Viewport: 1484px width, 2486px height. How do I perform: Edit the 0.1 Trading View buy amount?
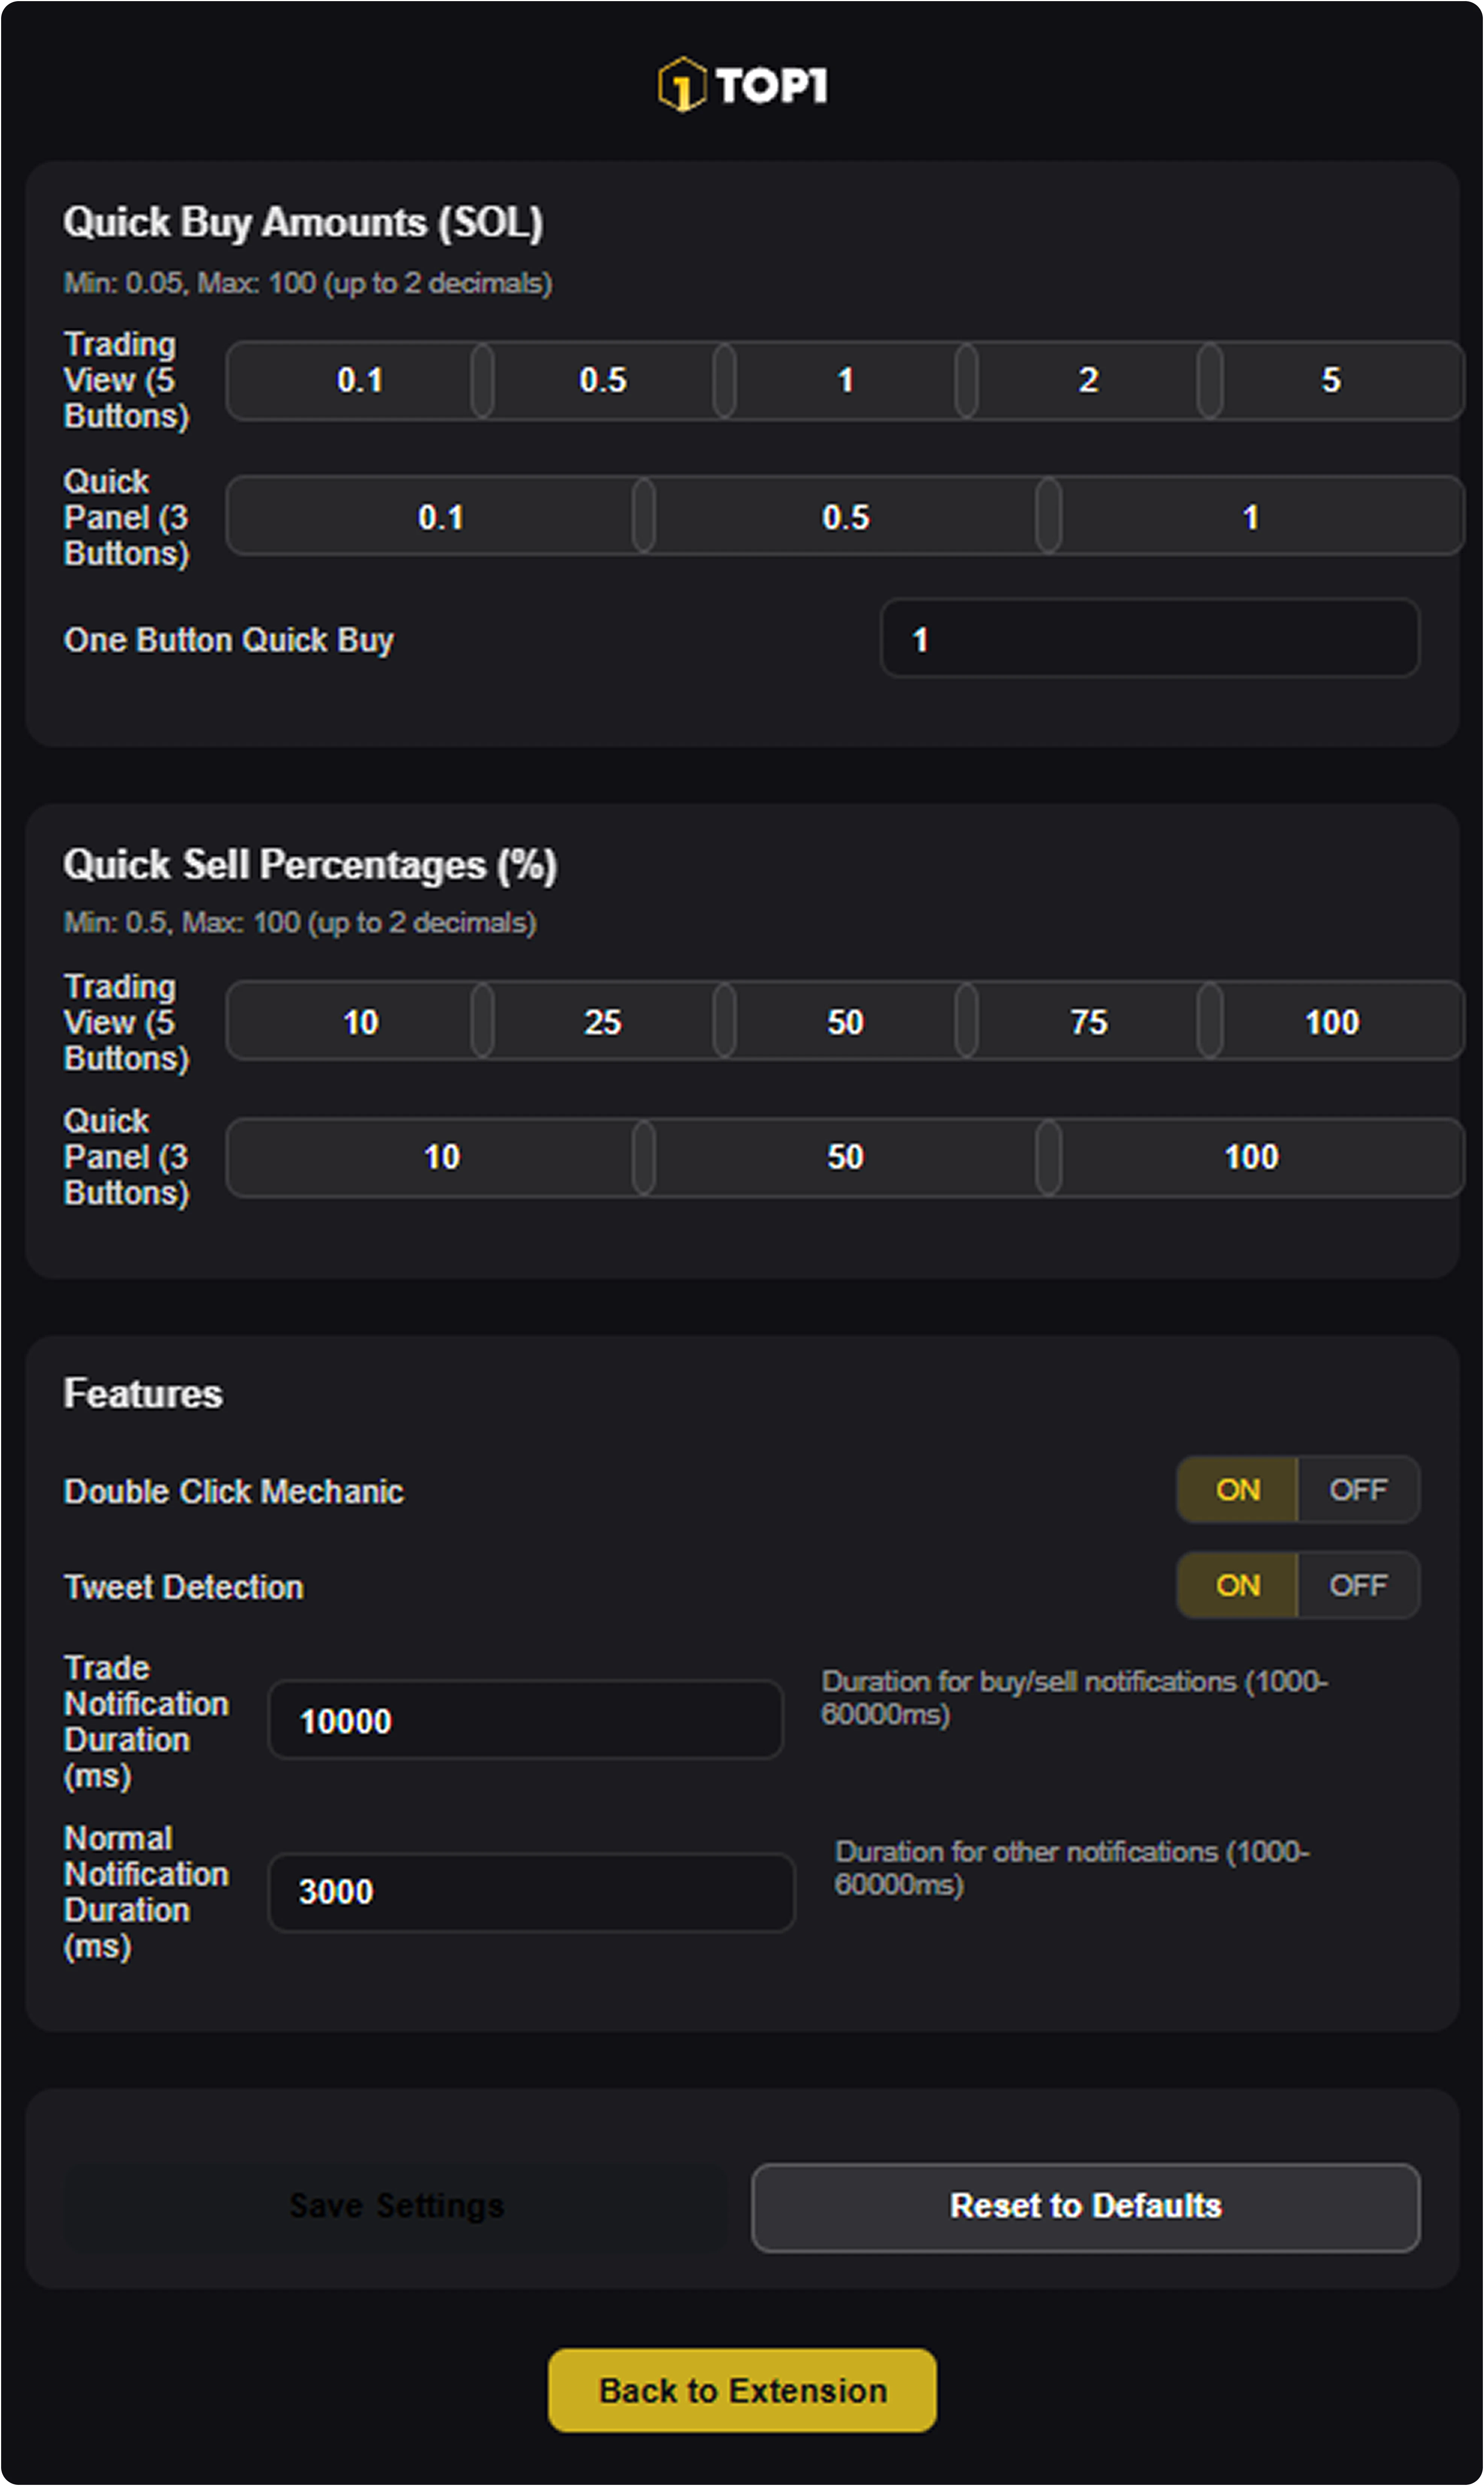click(x=362, y=380)
